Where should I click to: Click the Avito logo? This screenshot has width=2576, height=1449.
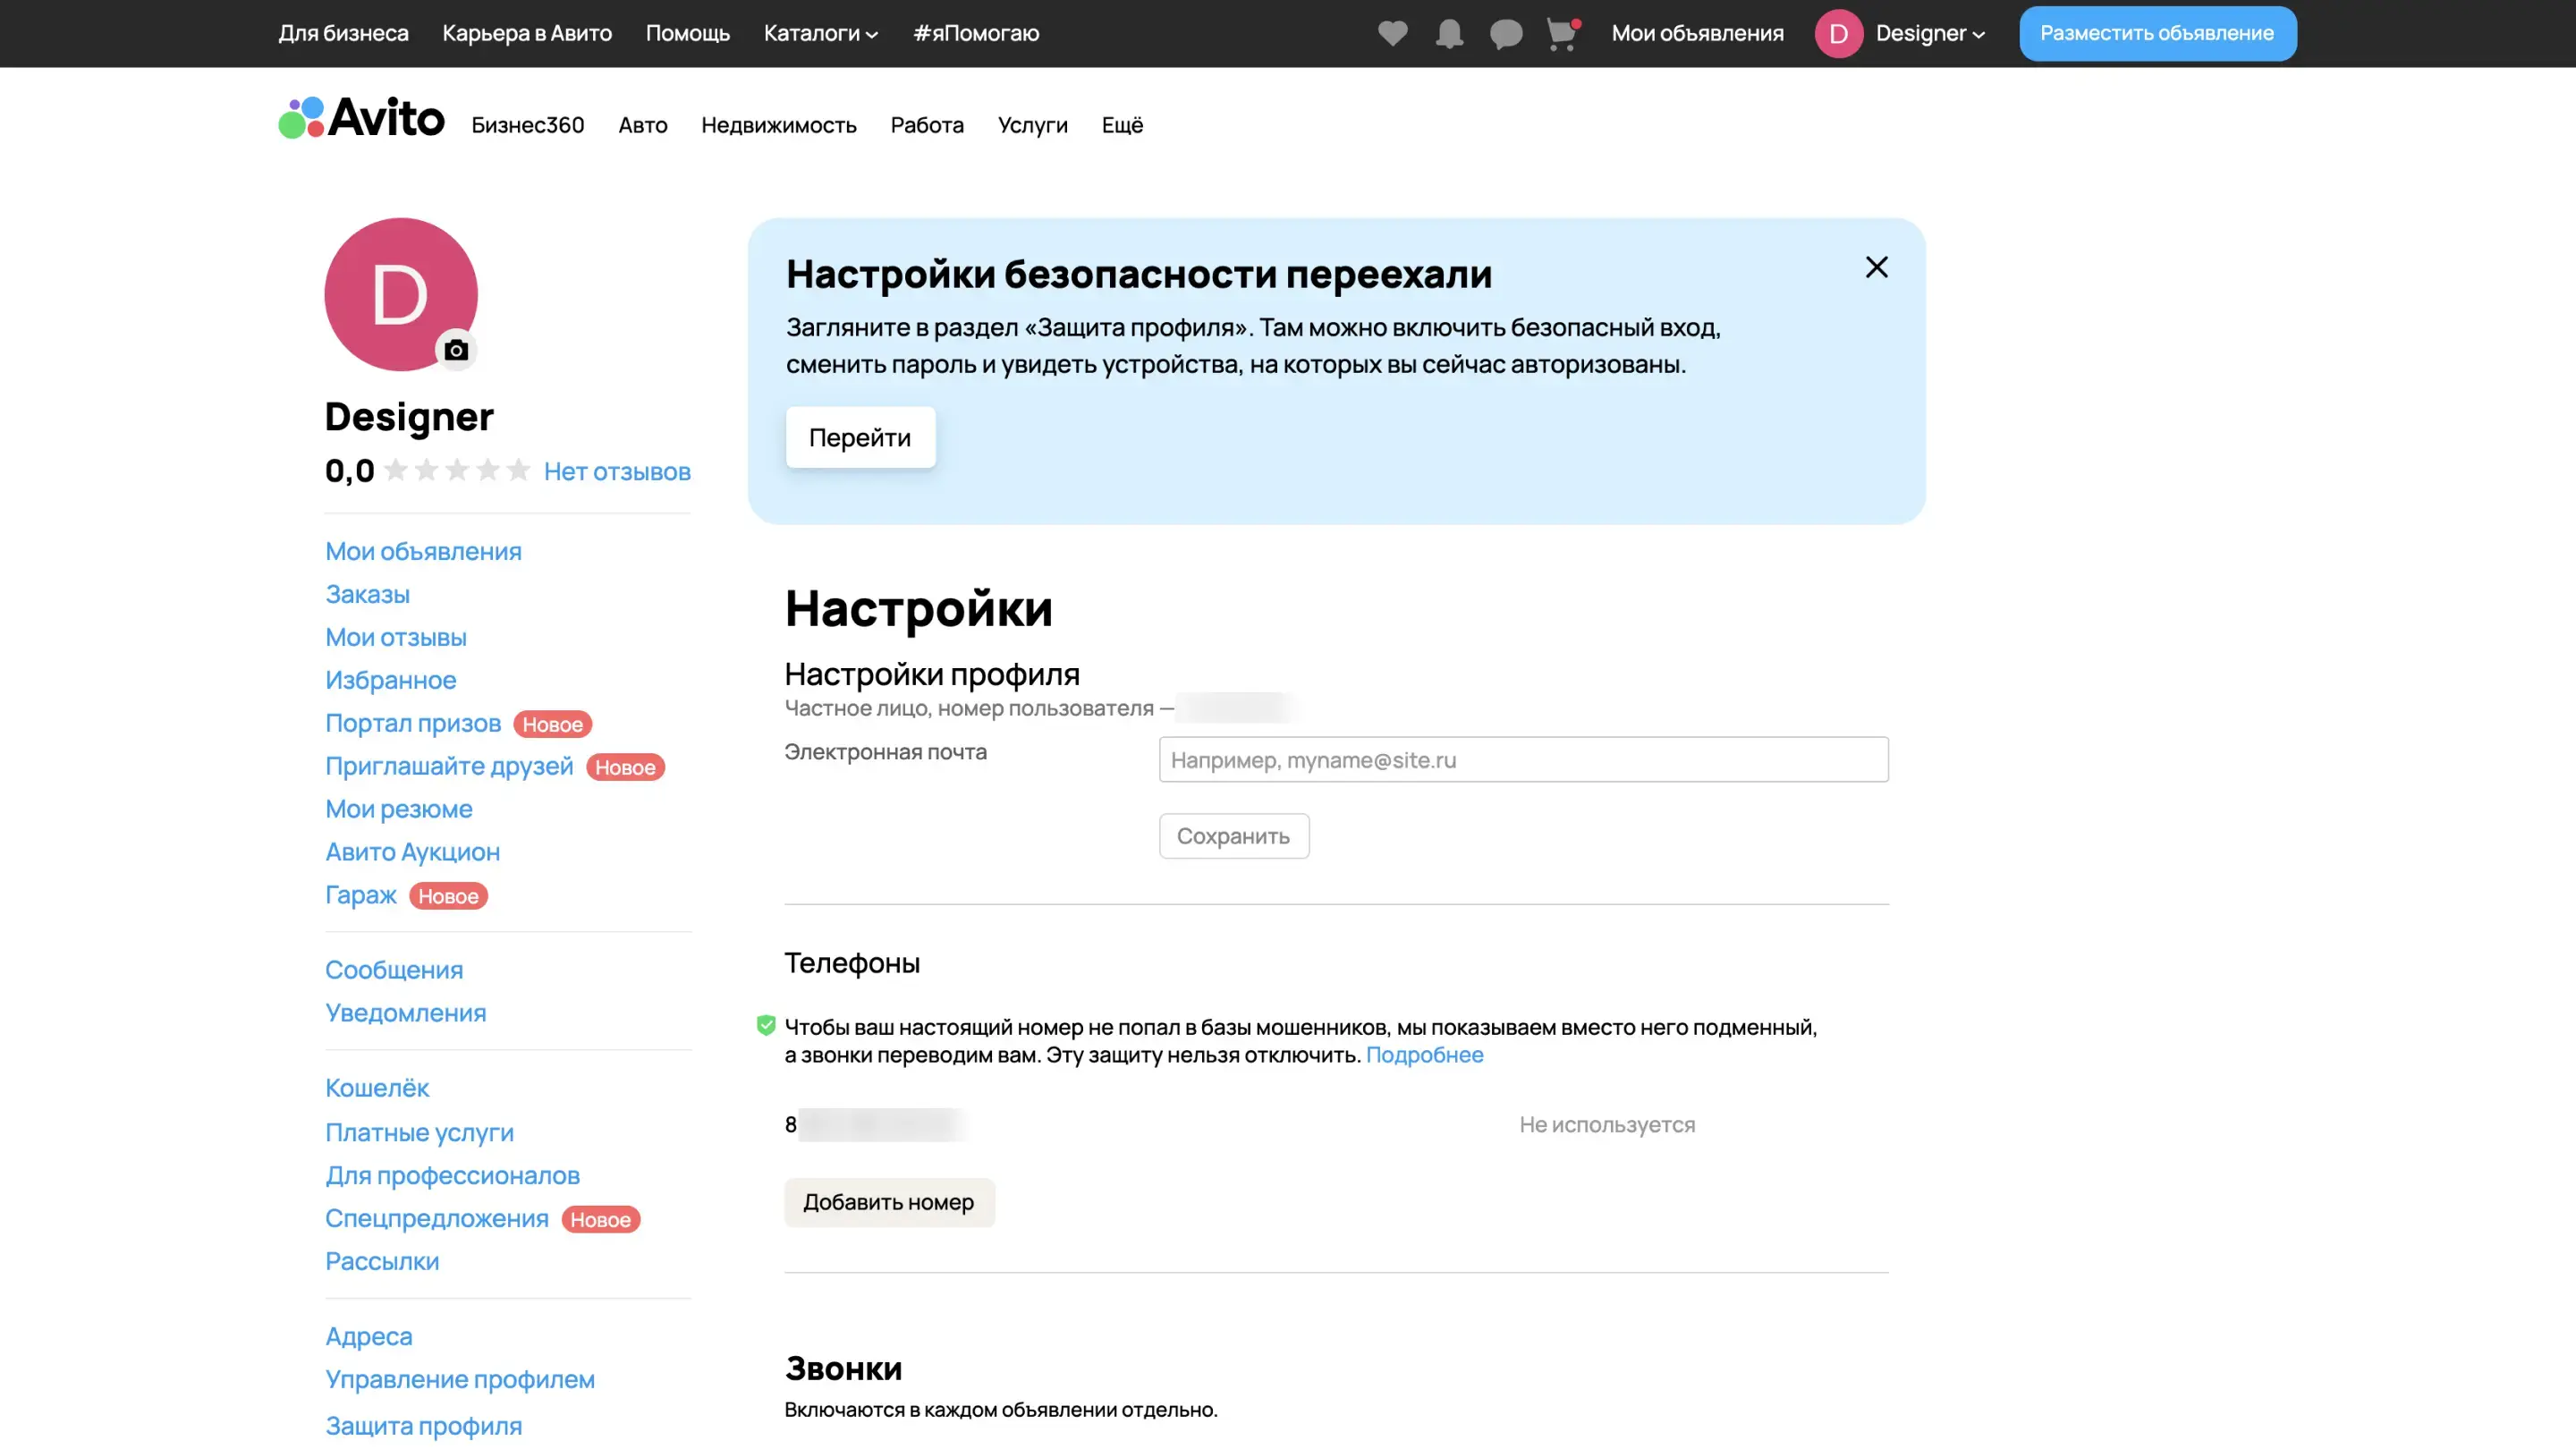(361, 118)
